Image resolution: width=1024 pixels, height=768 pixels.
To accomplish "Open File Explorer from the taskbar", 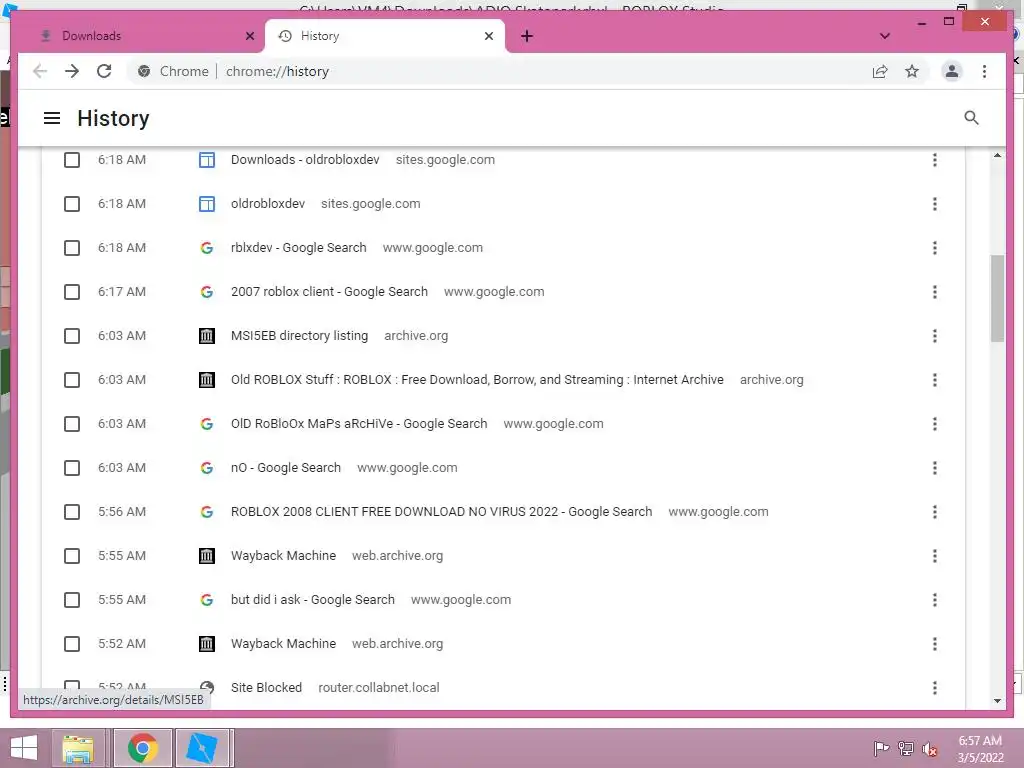I will pos(78,748).
